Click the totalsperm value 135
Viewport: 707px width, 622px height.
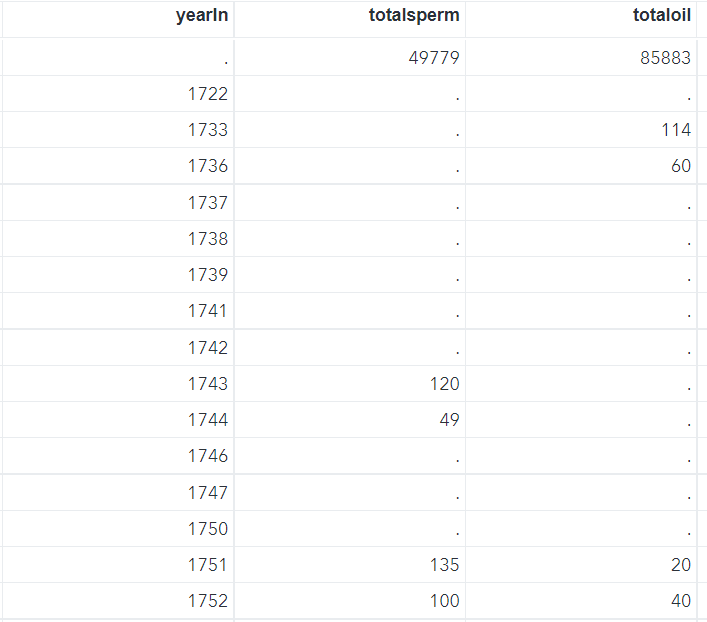point(445,565)
